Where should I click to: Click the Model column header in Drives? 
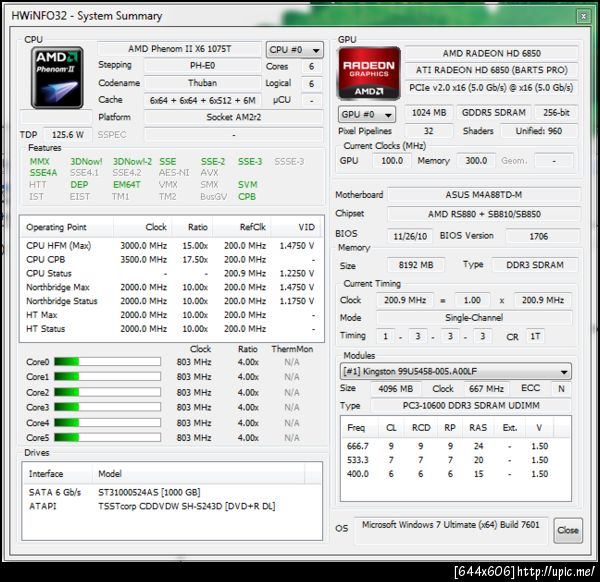(198, 474)
